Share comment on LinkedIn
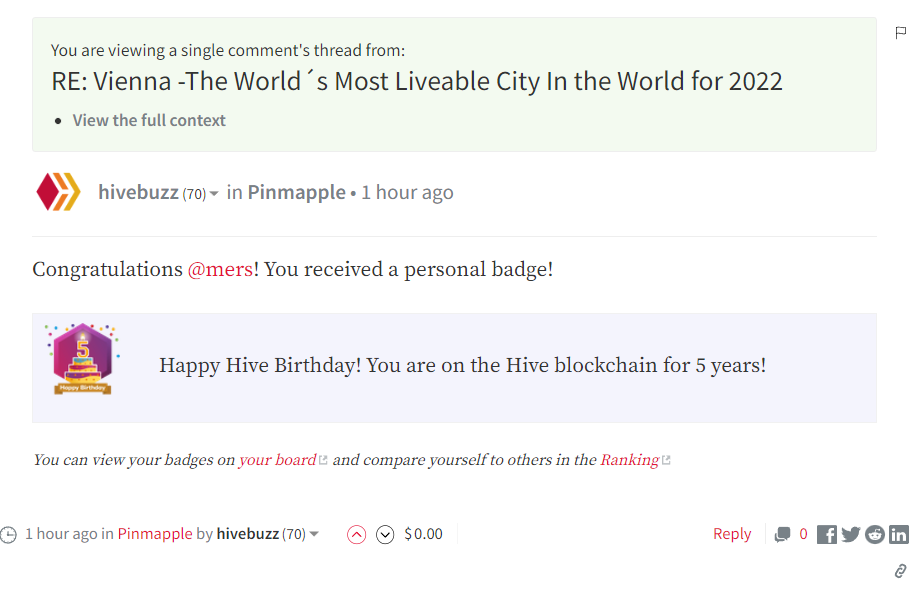The height and width of the screenshot is (590, 912). tap(899, 534)
